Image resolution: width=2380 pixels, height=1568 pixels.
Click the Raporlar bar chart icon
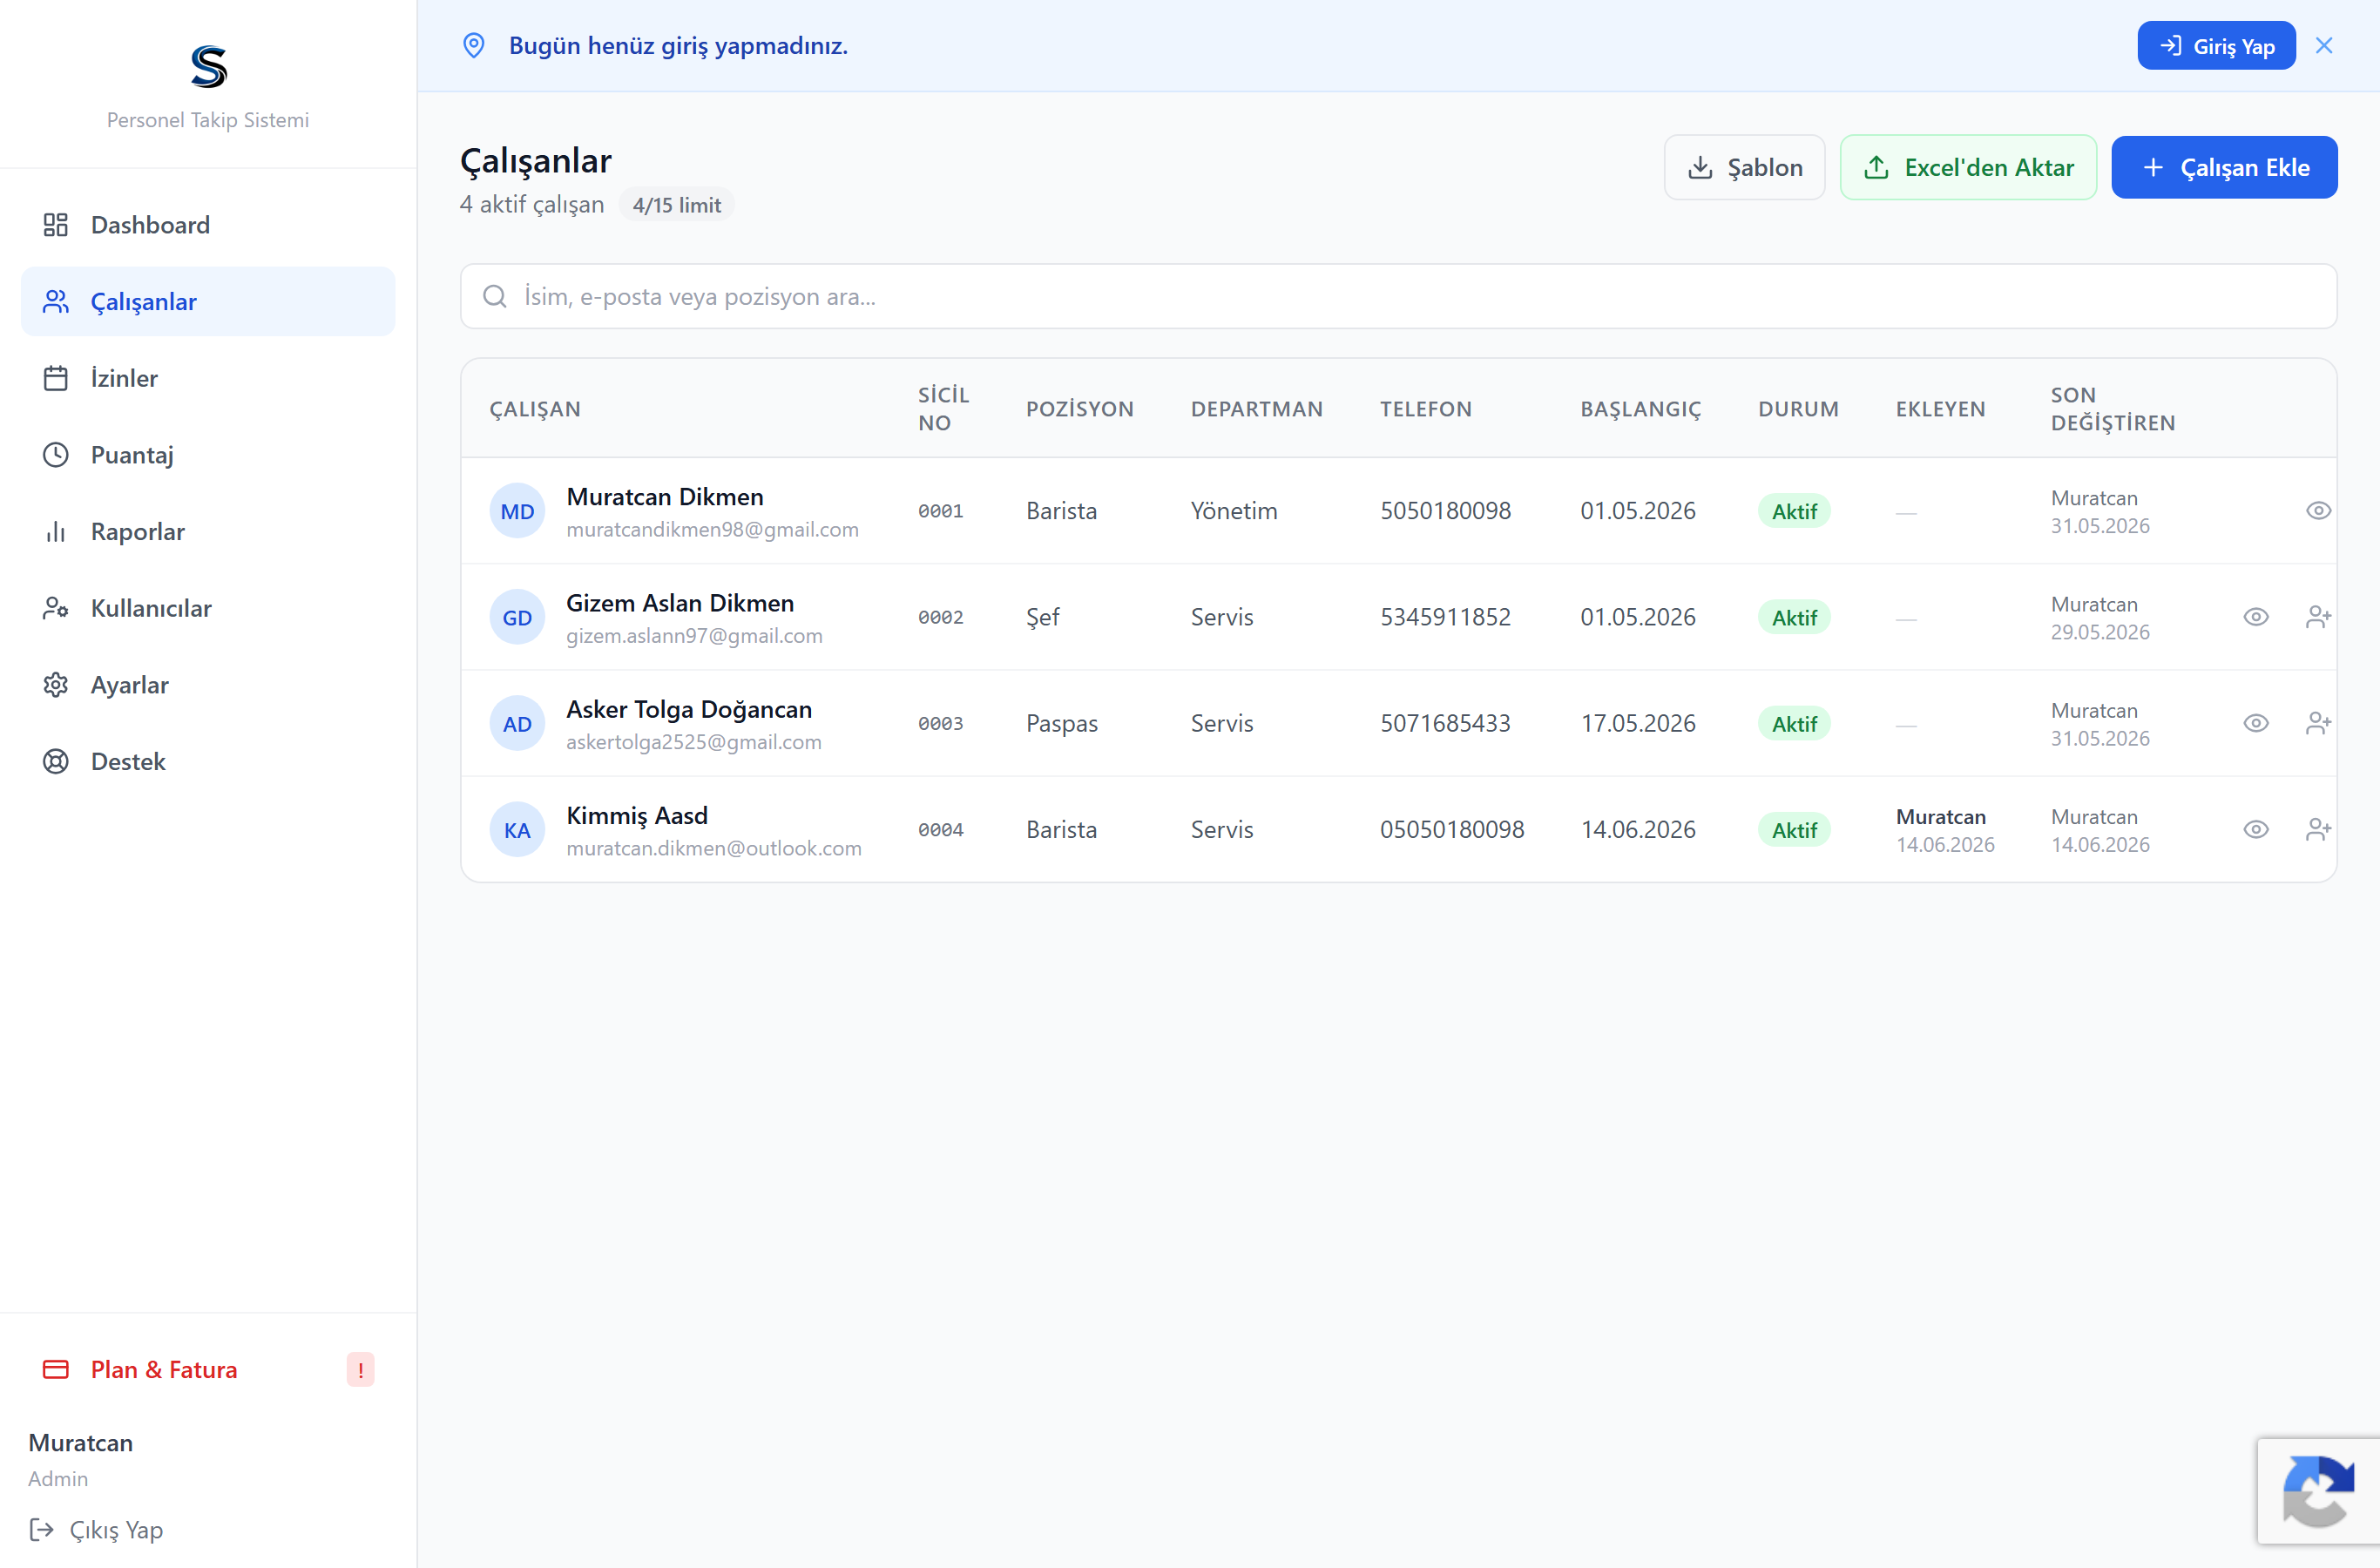pyautogui.click(x=56, y=531)
